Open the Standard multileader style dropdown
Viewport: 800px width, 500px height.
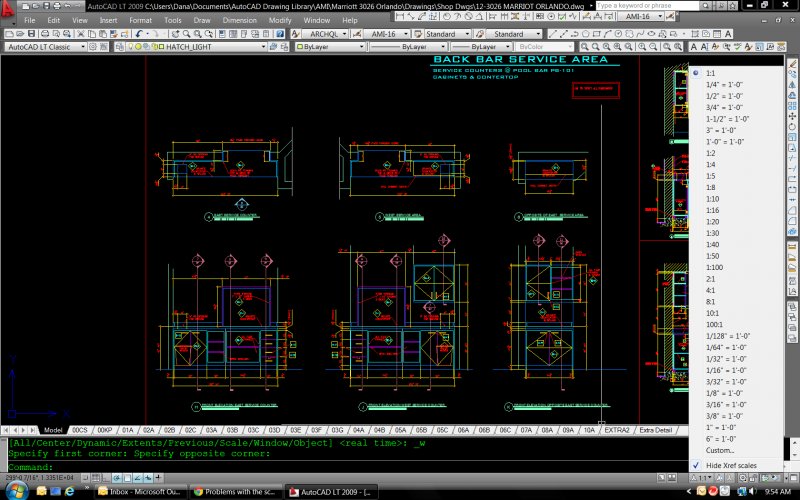point(538,34)
